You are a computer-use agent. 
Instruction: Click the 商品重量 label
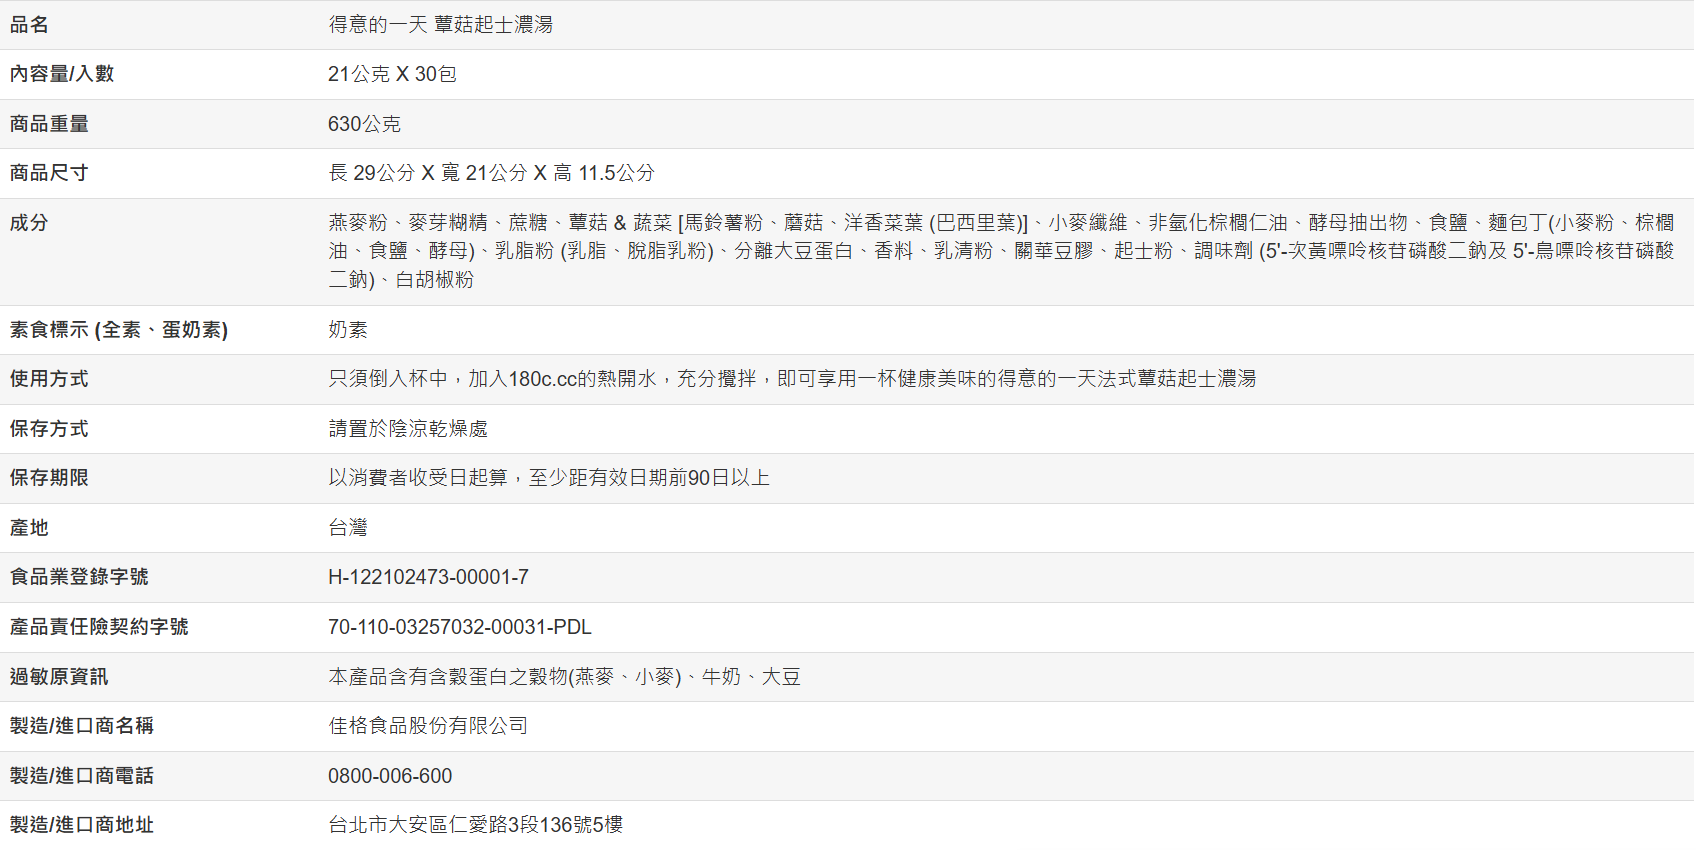pyautogui.click(x=49, y=124)
